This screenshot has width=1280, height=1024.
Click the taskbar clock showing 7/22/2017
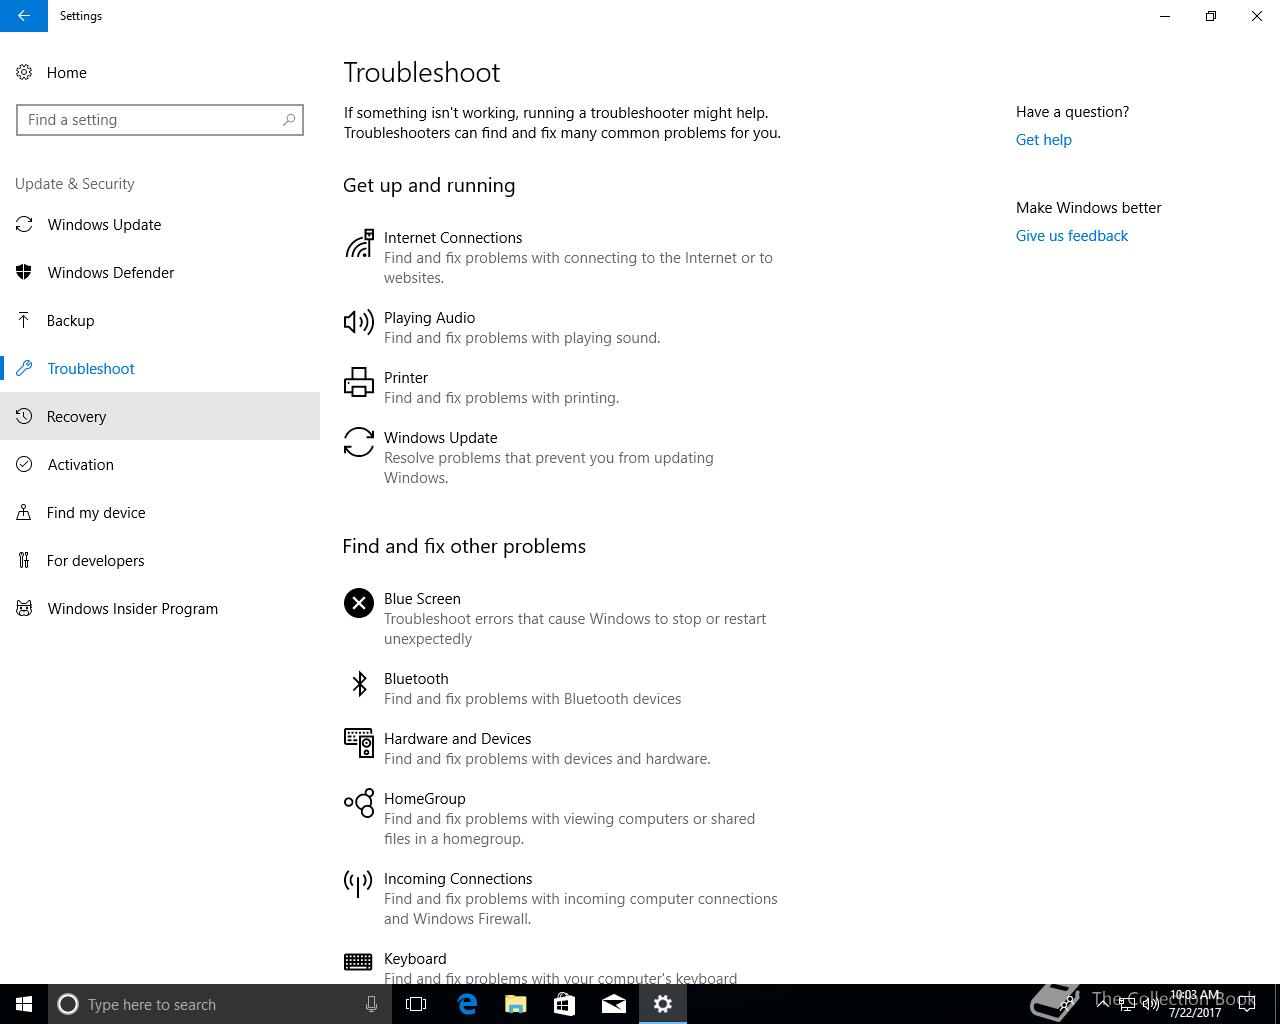pos(1195,1004)
